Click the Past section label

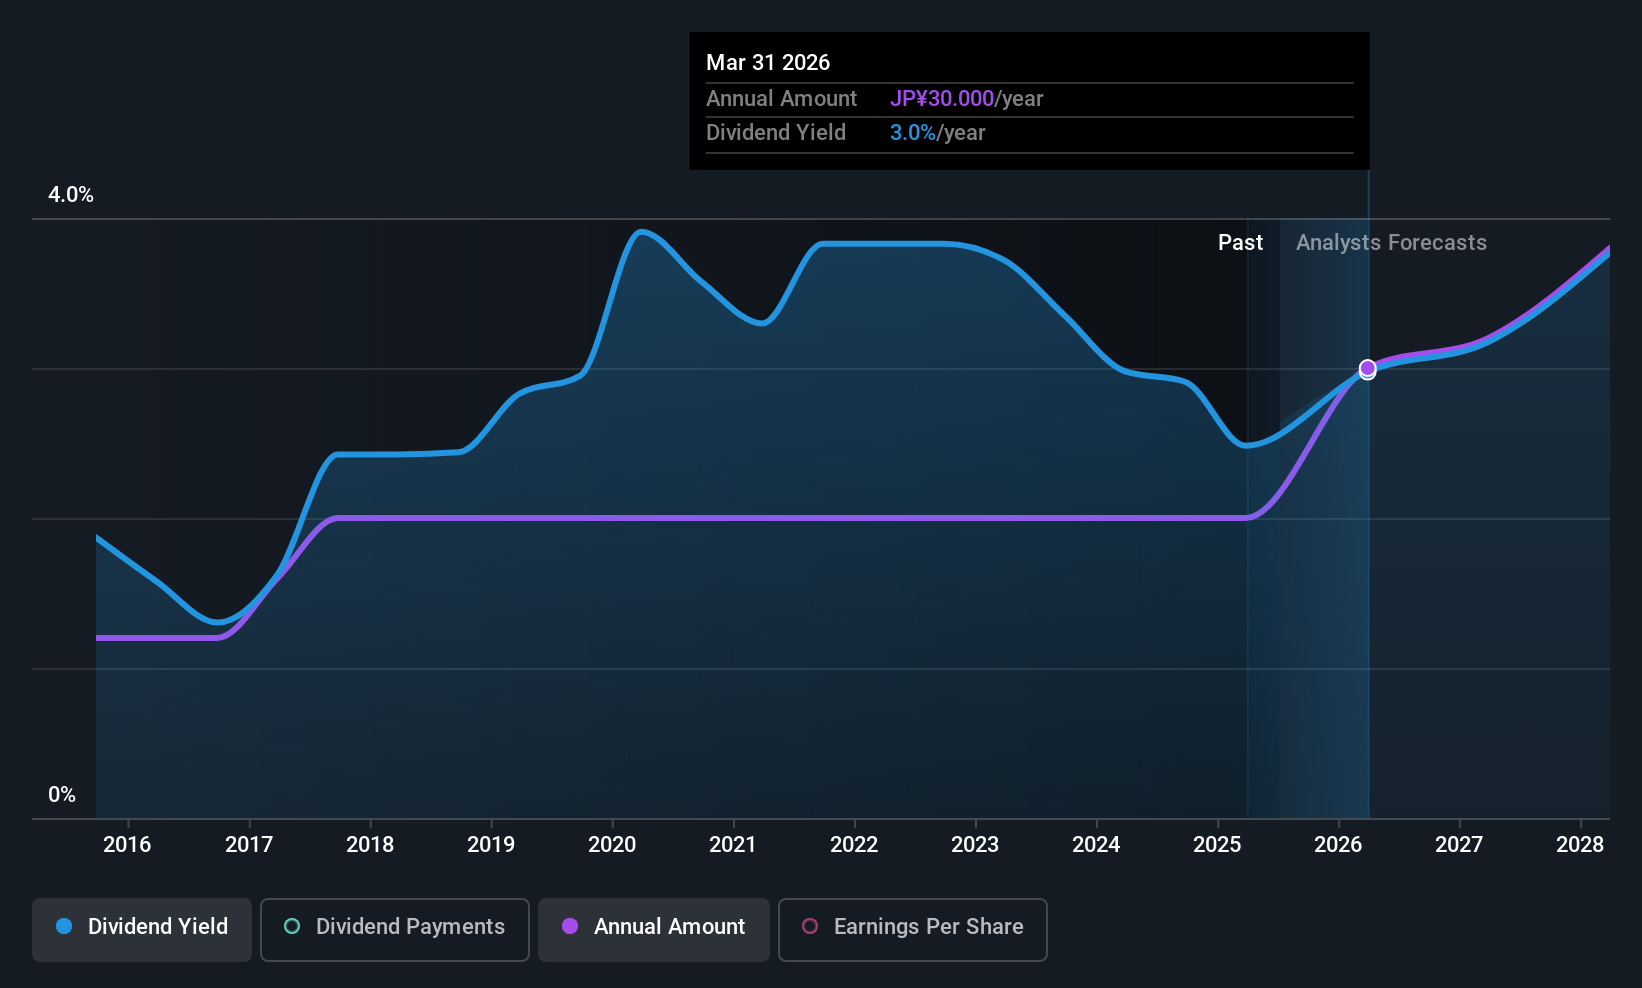[x=1240, y=243]
